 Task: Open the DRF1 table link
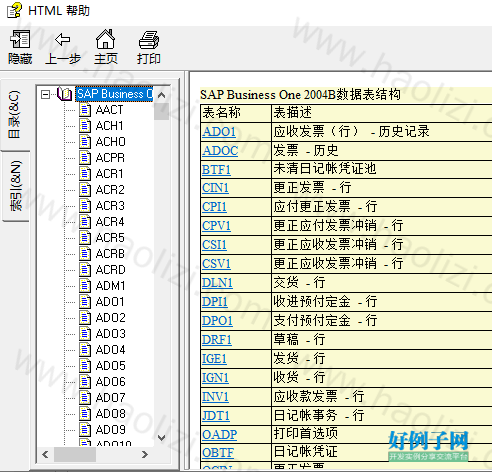[217, 340]
